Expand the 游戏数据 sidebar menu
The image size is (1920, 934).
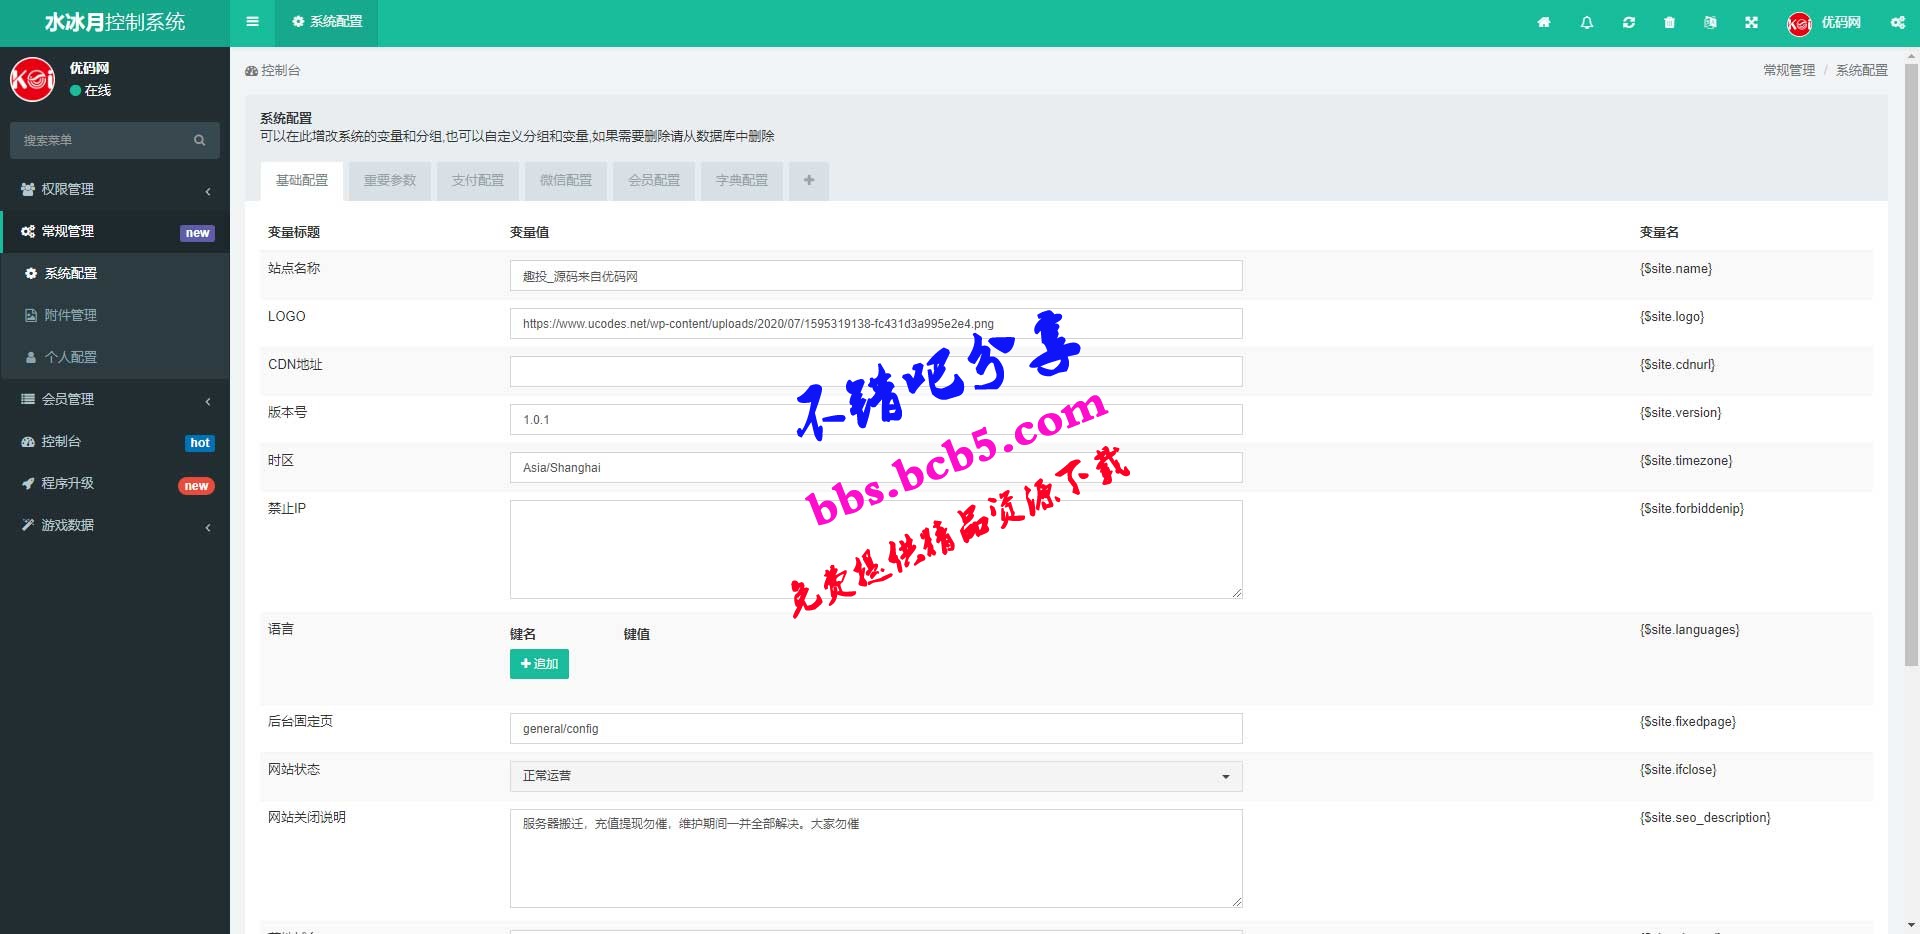115,525
